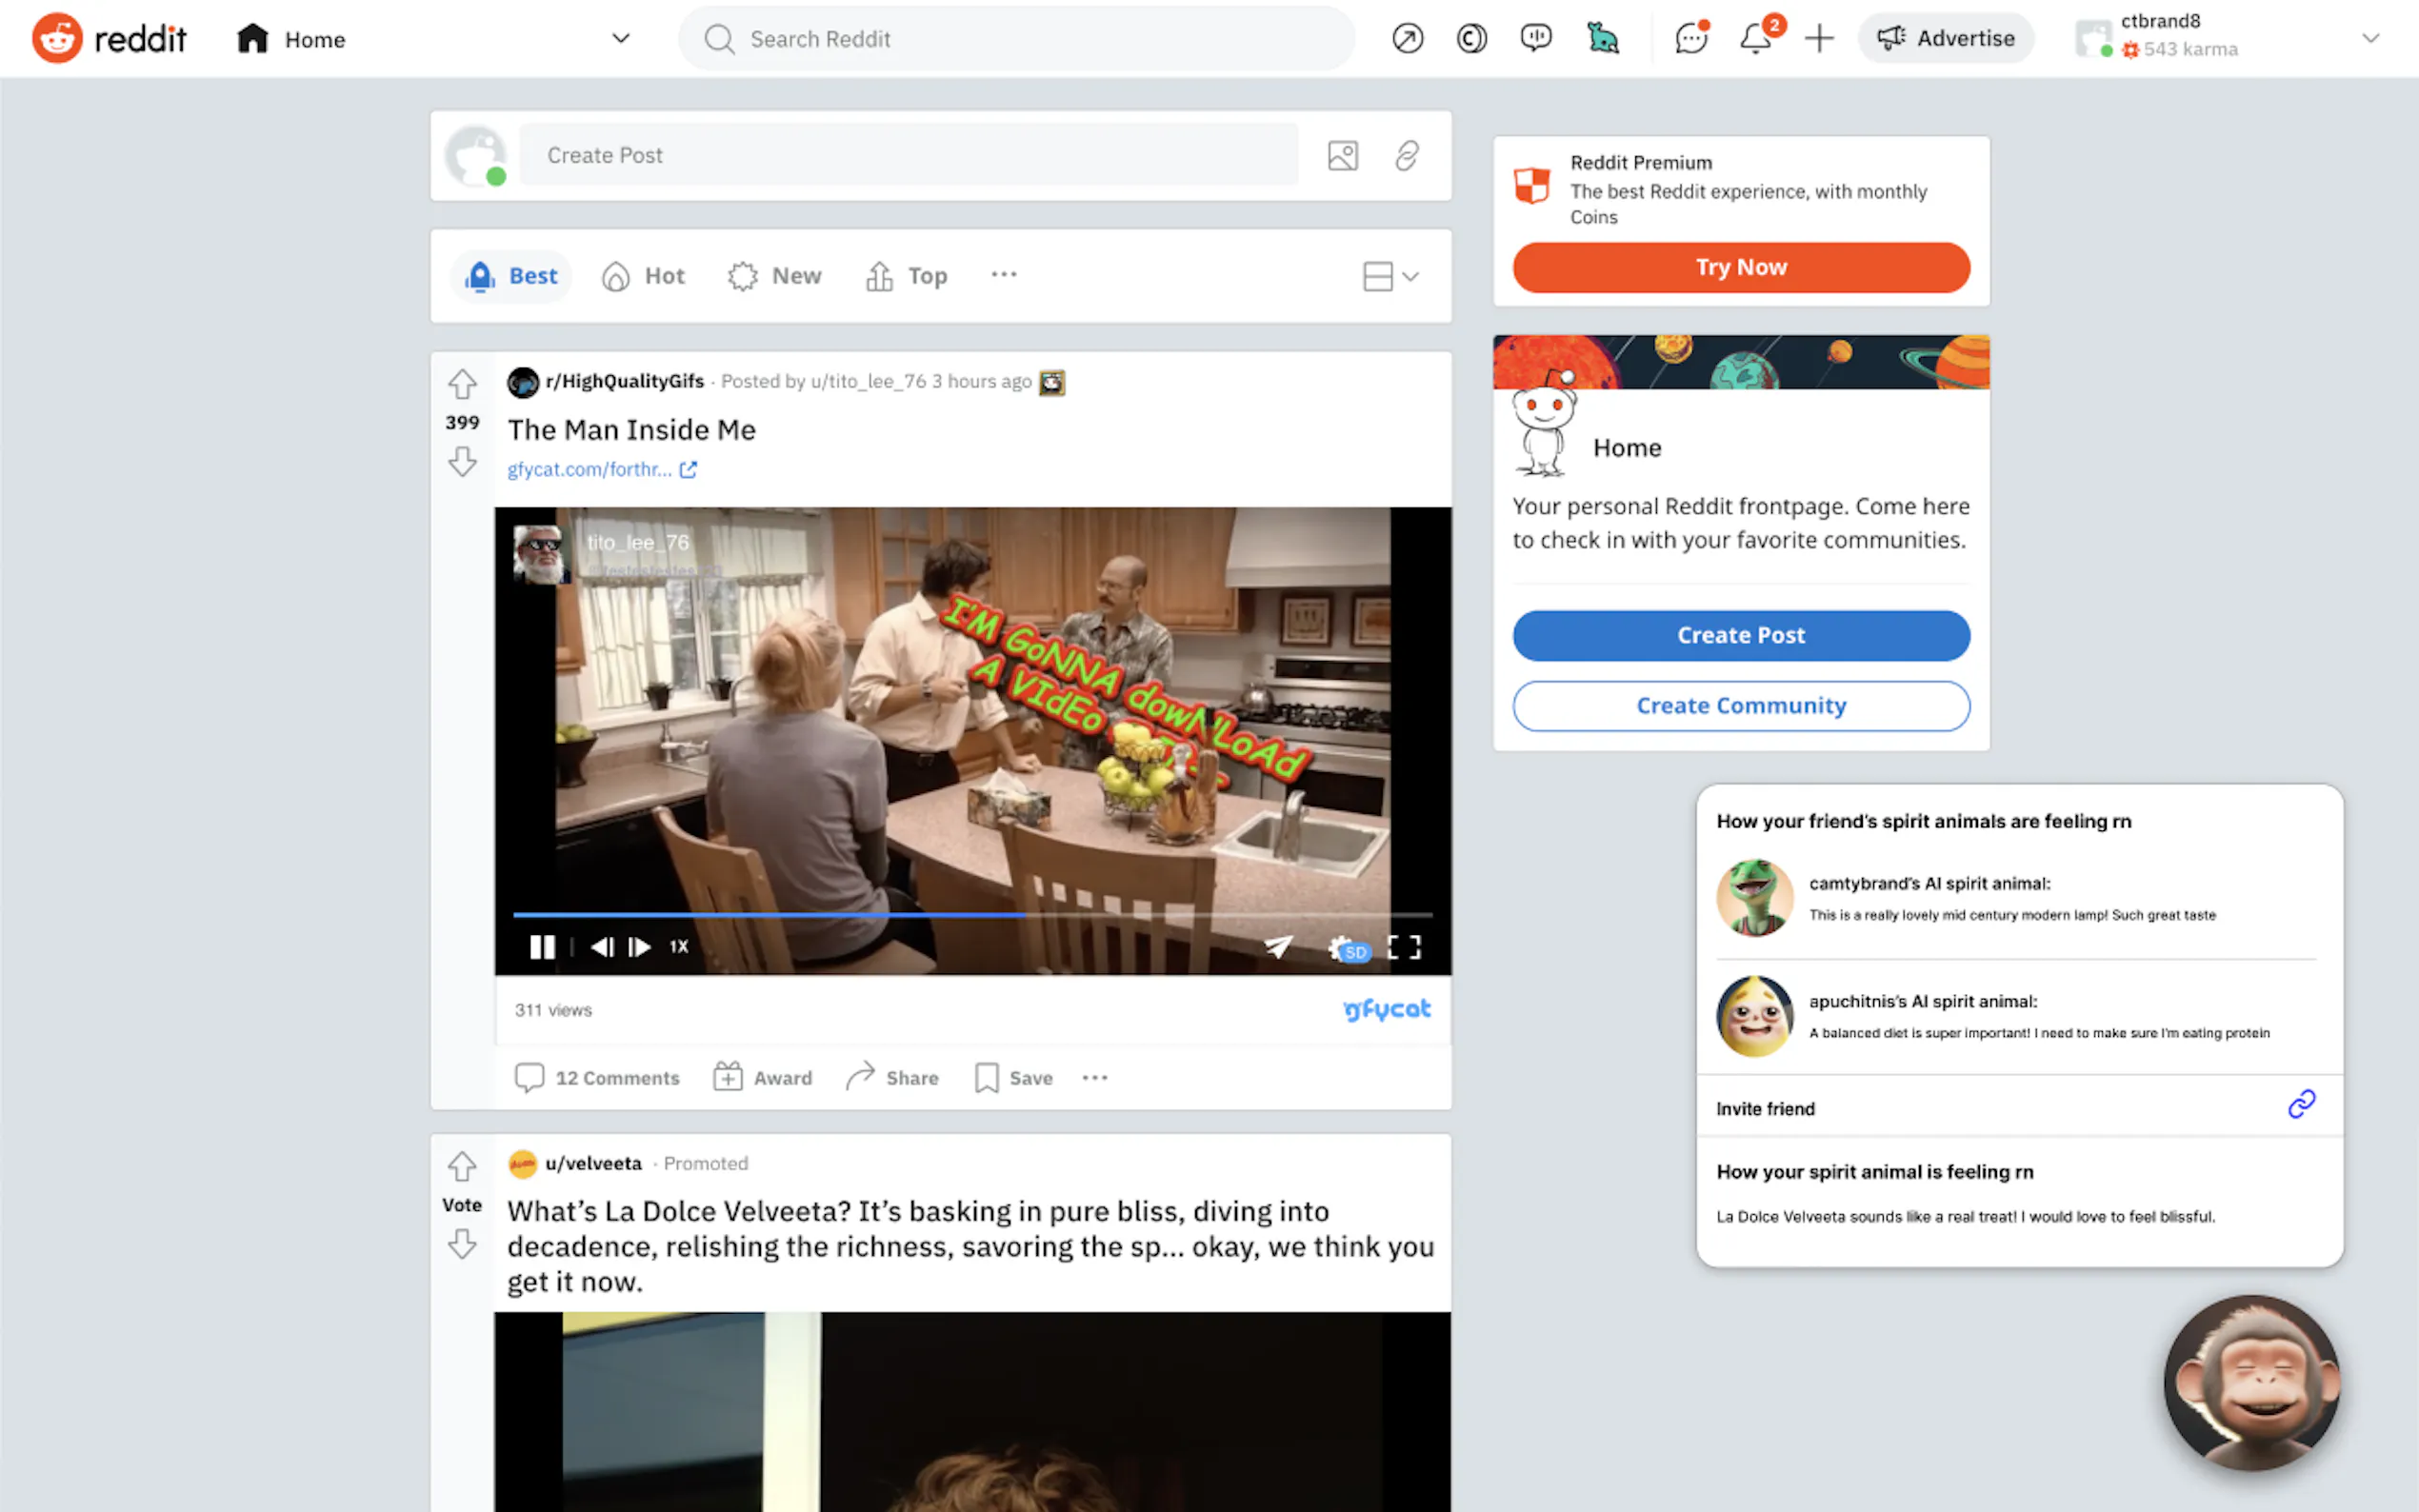This screenshot has width=2419, height=1512.
Task: Expand the ctbrand8 user account menu
Action: tap(2369, 39)
